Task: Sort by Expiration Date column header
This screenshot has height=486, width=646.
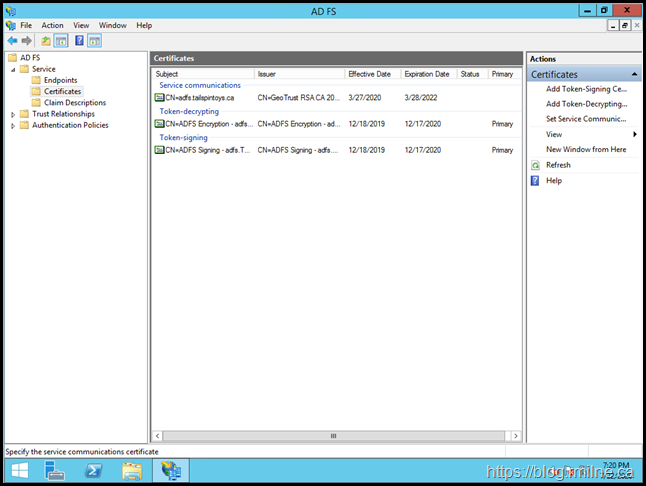Action: tap(427, 74)
